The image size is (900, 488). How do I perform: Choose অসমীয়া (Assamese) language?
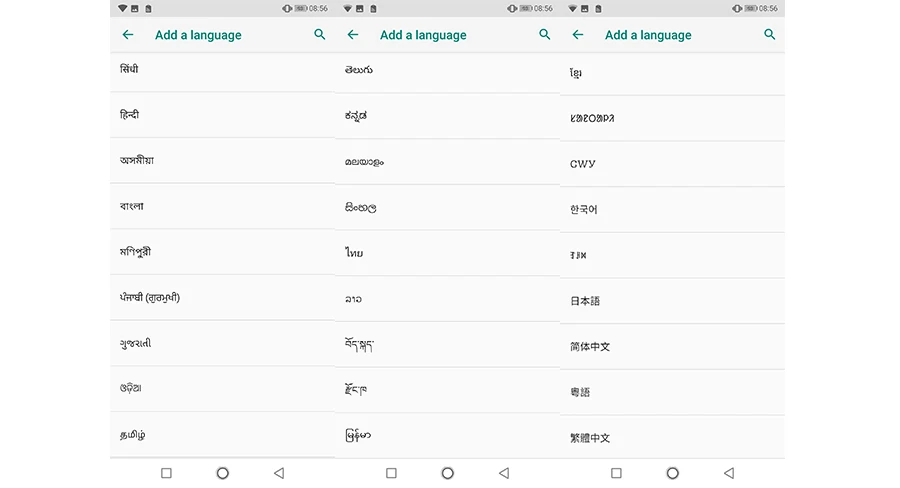pos(223,161)
